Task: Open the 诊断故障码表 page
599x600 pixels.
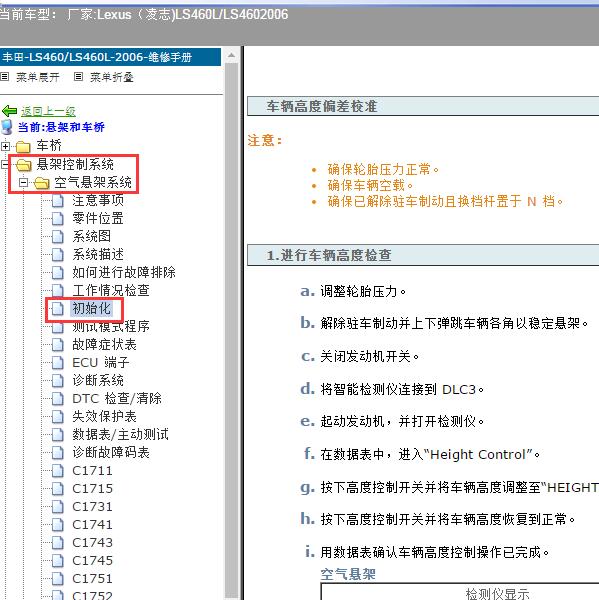Action: tap(111, 452)
